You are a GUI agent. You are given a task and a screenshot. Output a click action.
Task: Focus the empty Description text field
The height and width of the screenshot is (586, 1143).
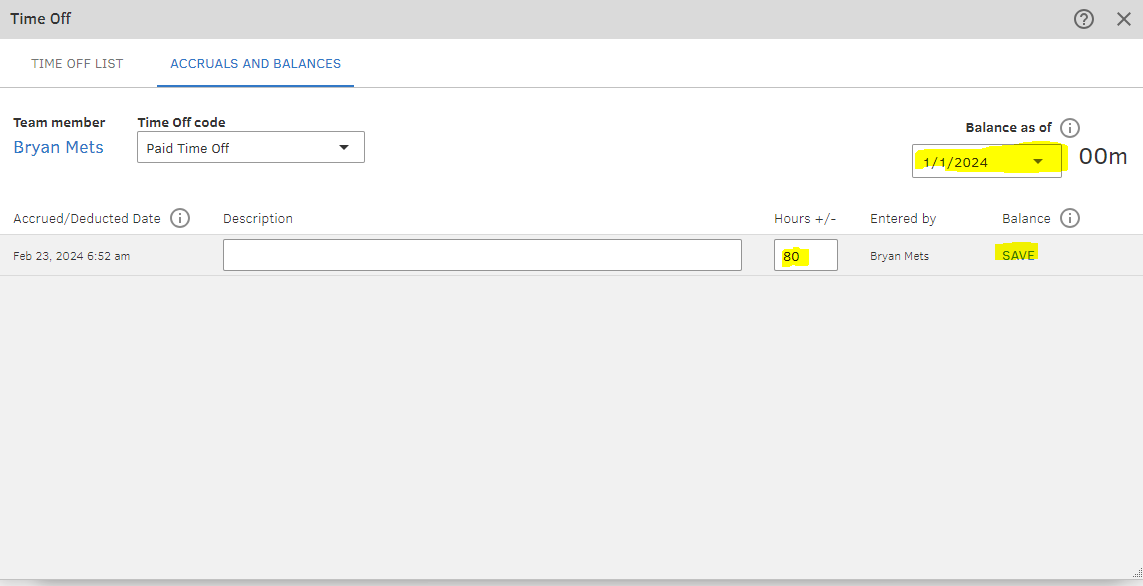(x=482, y=255)
